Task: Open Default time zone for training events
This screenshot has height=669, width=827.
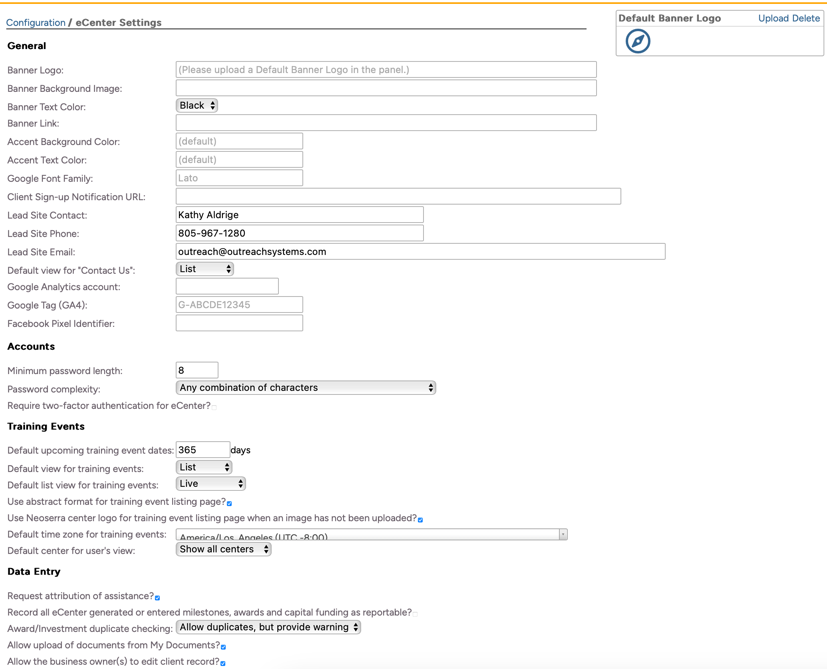Action: (x=371, y=535)
